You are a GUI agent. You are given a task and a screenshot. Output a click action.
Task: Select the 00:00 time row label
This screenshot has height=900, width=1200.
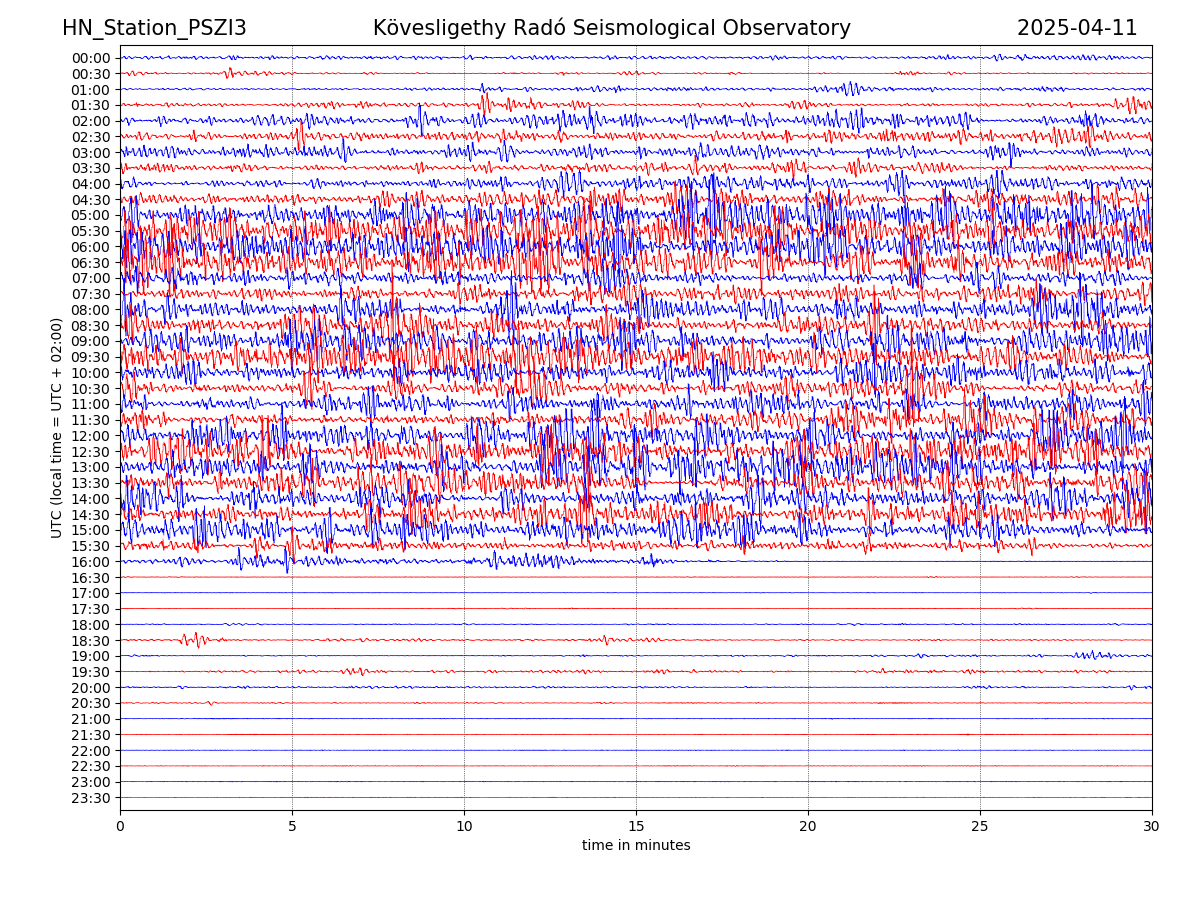tap(91, 58)
